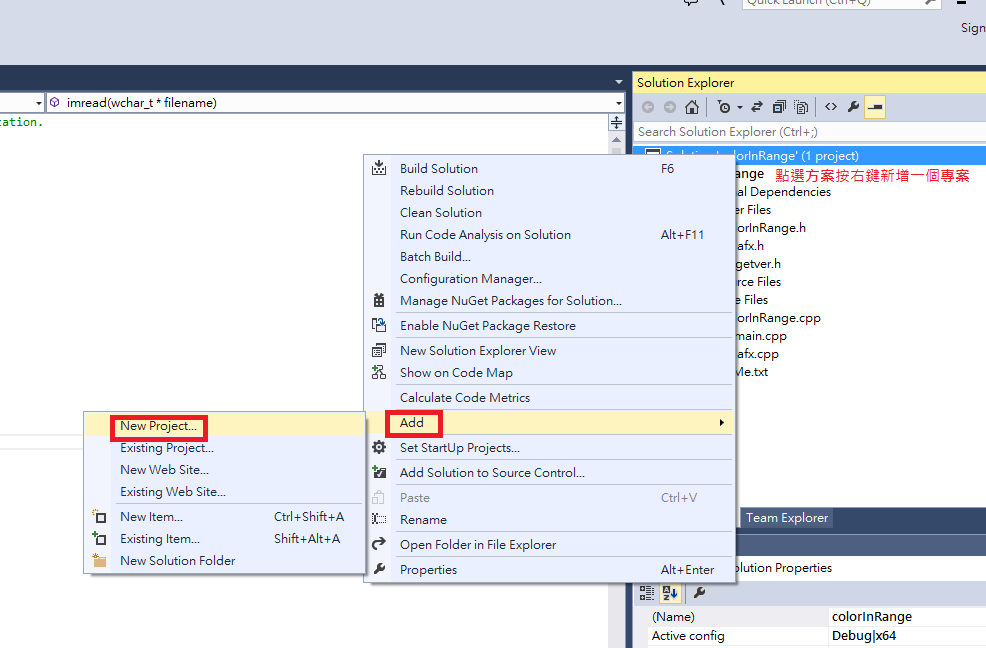Toggle the Show All Files icon
This screenshot has height=648, width=986.
tap(801, 108)
